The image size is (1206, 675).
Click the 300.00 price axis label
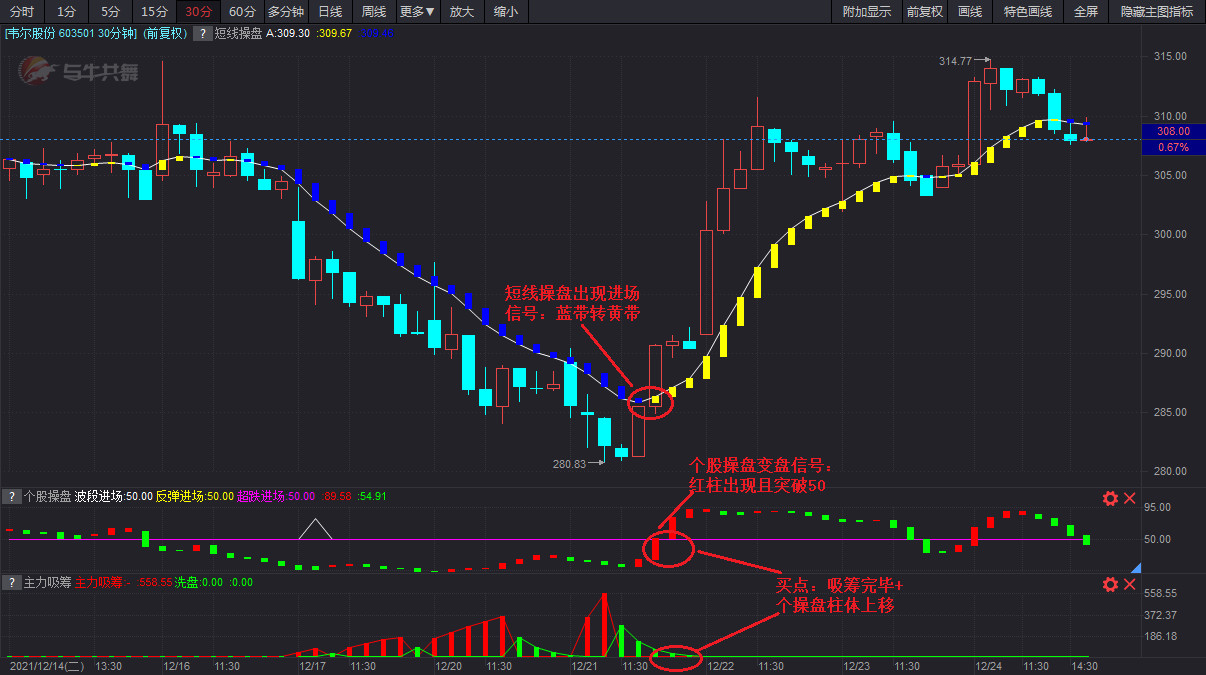[1172, 234]
